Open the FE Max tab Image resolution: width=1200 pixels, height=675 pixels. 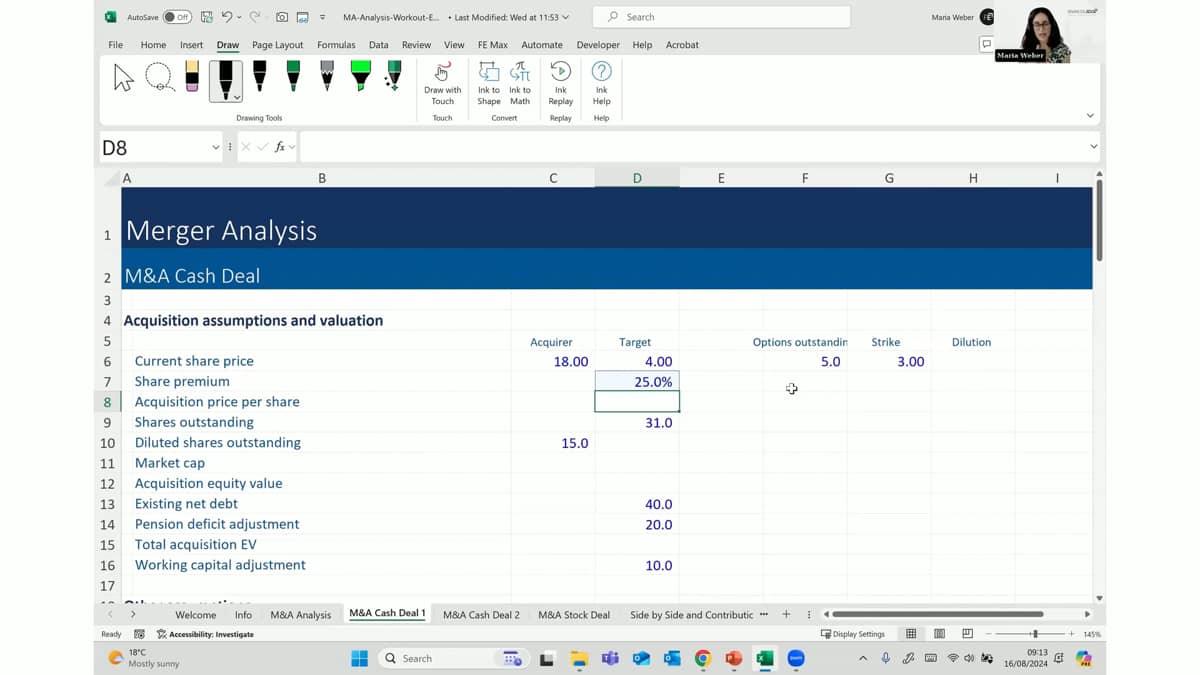[492, 45]
